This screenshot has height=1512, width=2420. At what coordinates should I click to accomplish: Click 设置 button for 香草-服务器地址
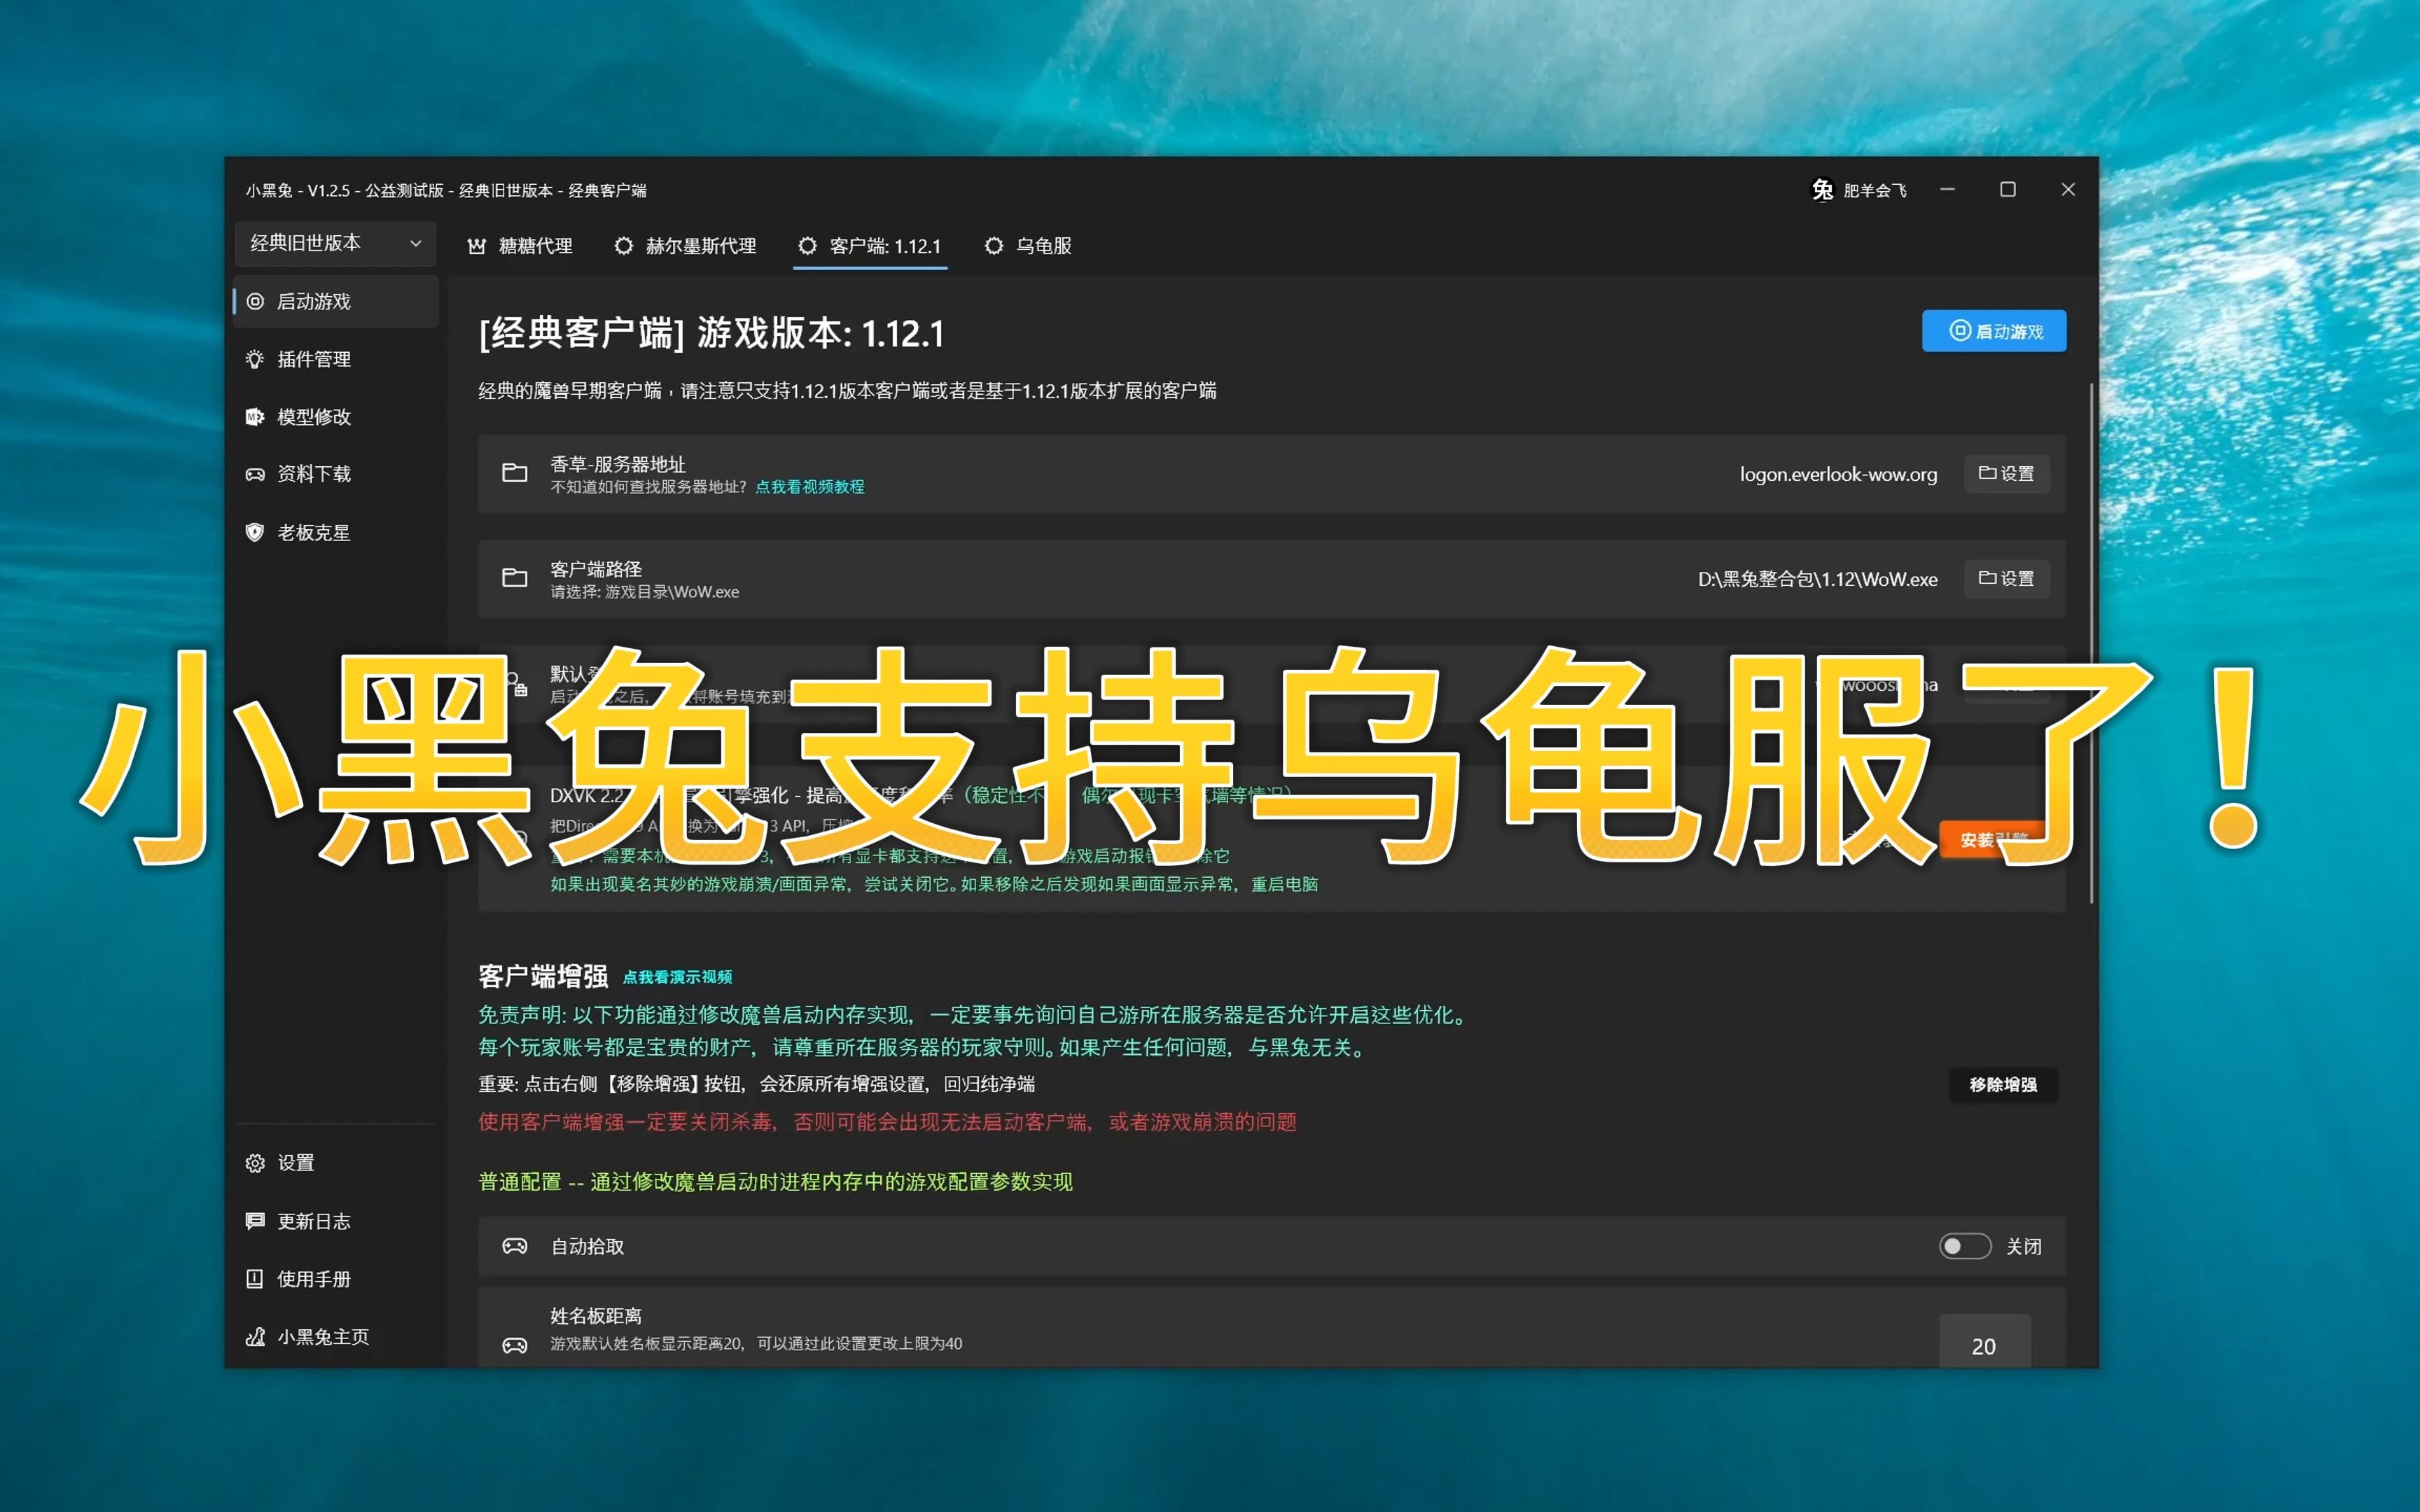(x=2006, y=474)
